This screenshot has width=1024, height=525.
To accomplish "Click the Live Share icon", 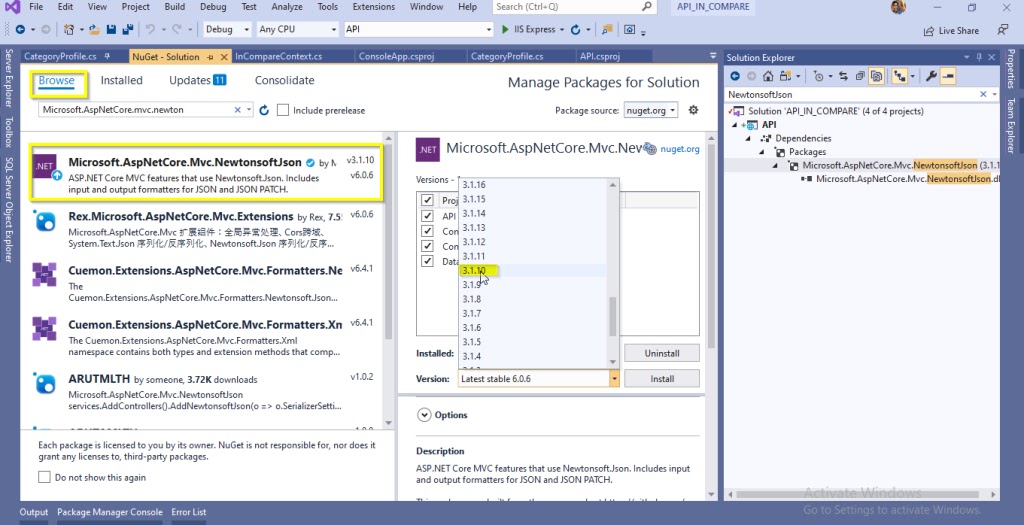I will [929, 31].
